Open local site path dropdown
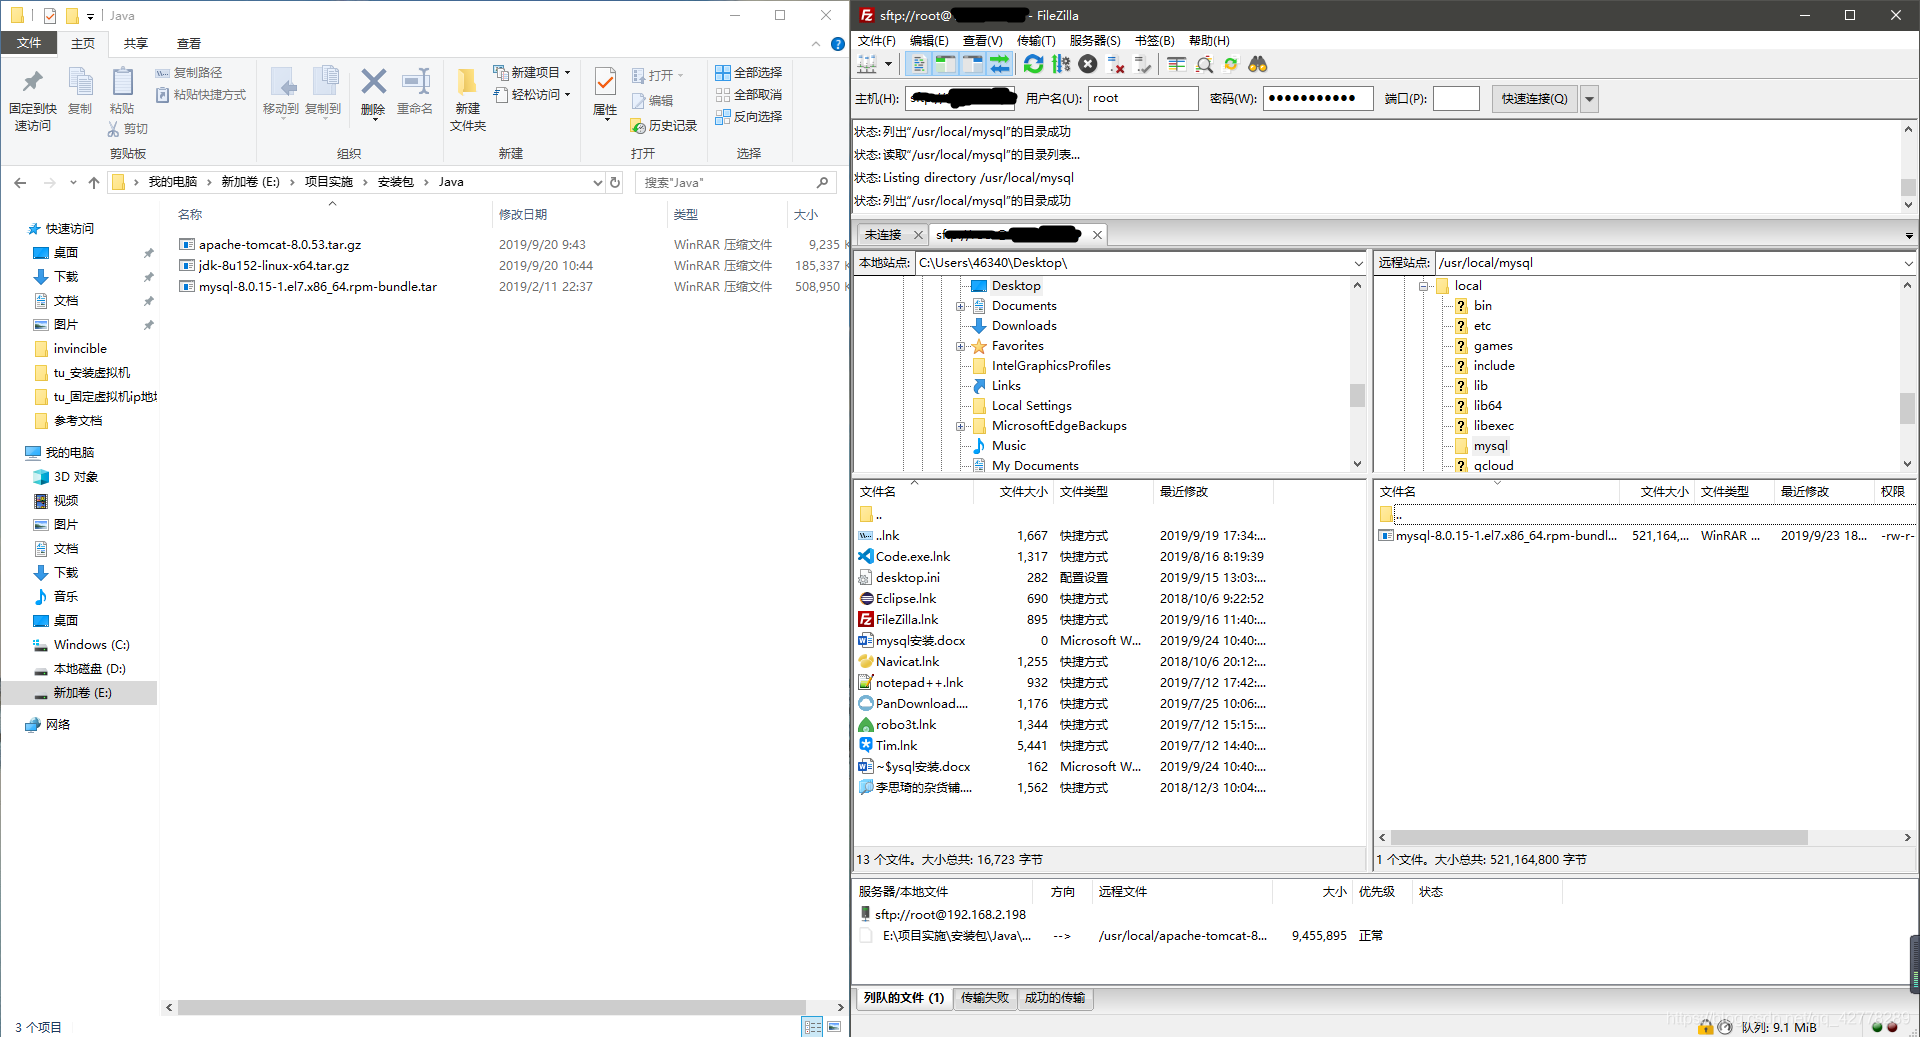 click(1358, 263)
